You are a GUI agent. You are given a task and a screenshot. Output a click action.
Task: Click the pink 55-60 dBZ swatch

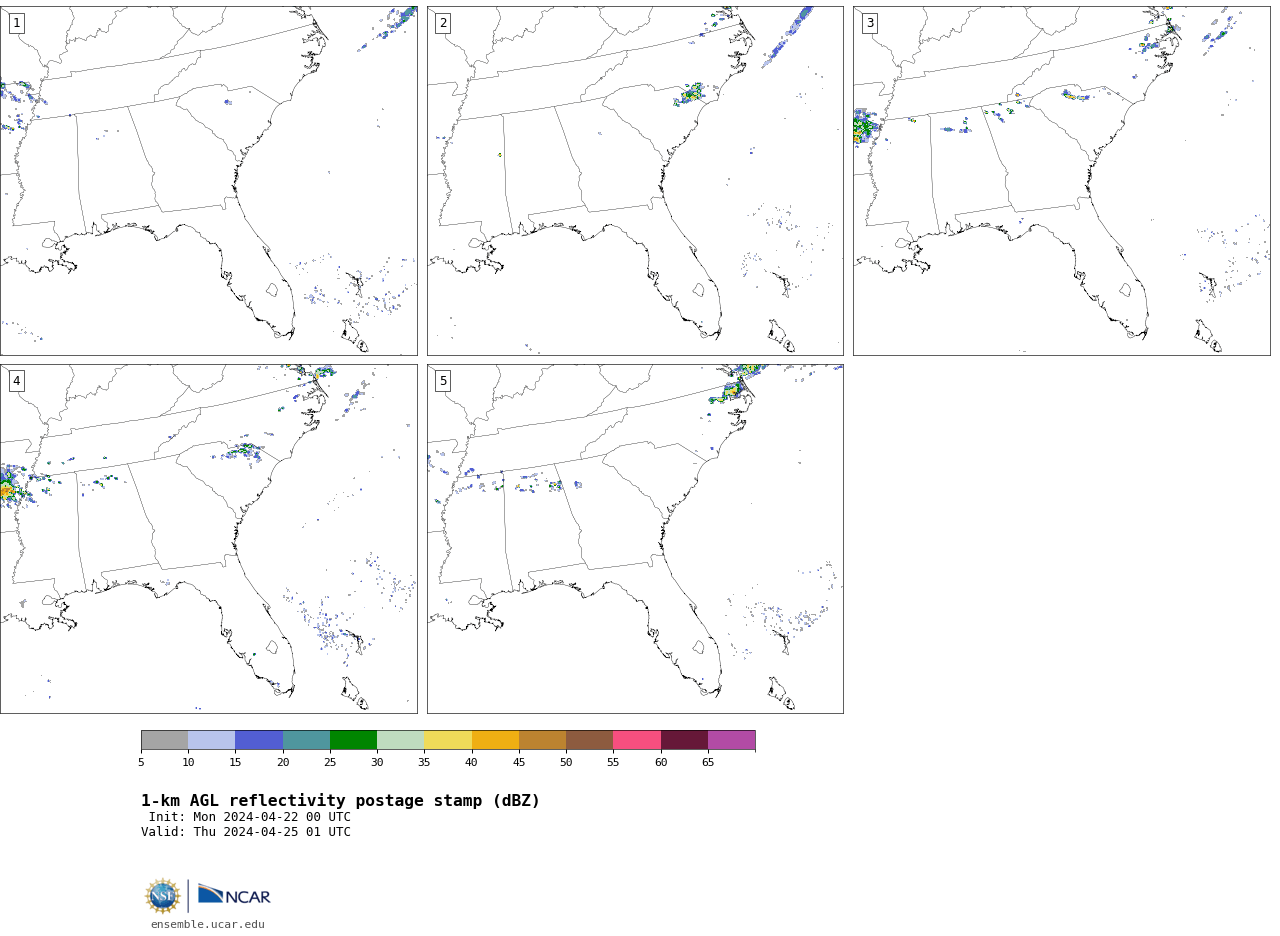[x=637, y=740]
